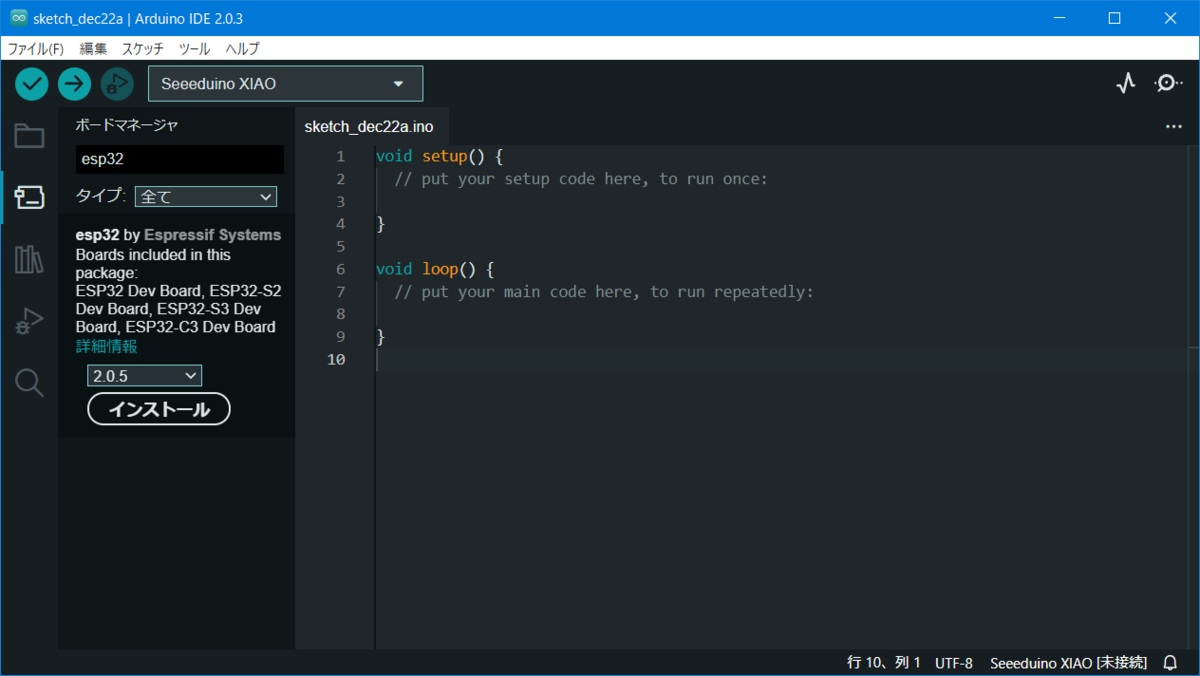Select the sketch_dec22a.ino tab

(x=369, y=127)
